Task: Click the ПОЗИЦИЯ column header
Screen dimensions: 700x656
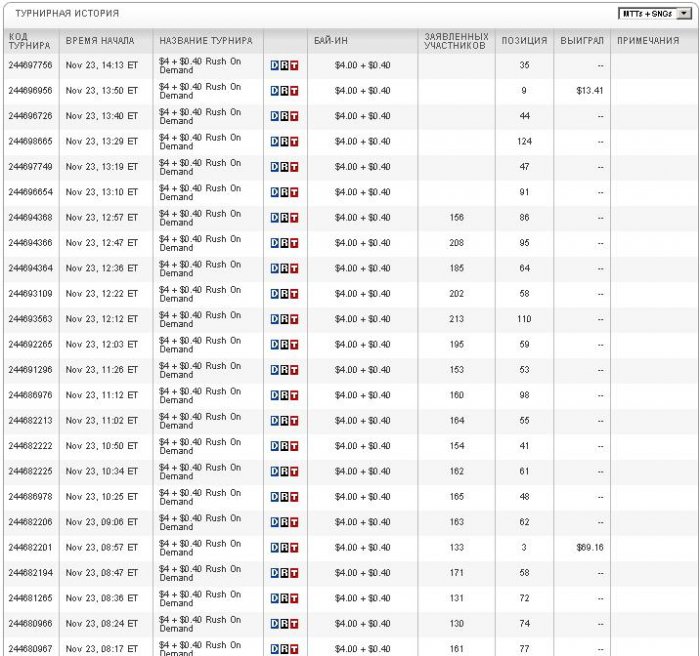Action: 524,41
